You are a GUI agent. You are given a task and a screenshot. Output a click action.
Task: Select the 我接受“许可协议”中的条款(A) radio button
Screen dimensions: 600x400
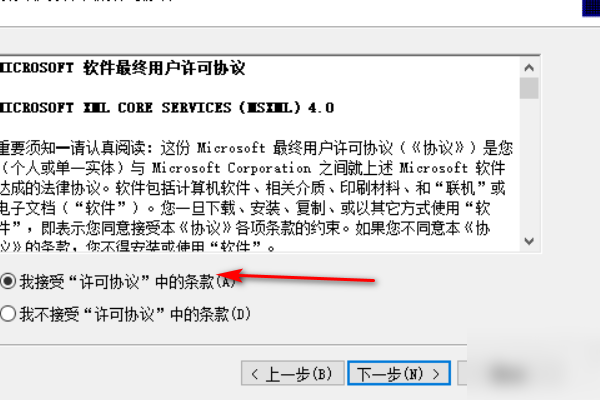tap(7, 281)
